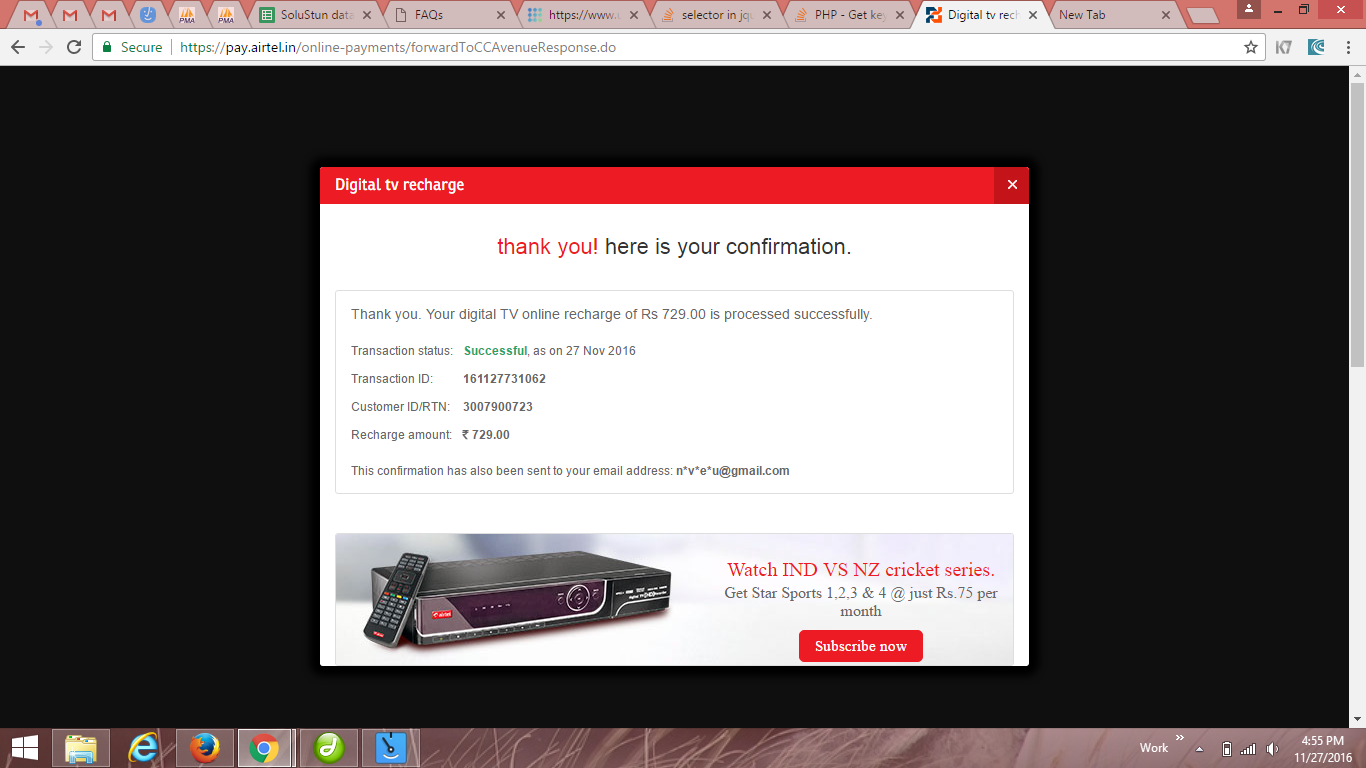Open the Chrome user profile button

(1249, 9)
